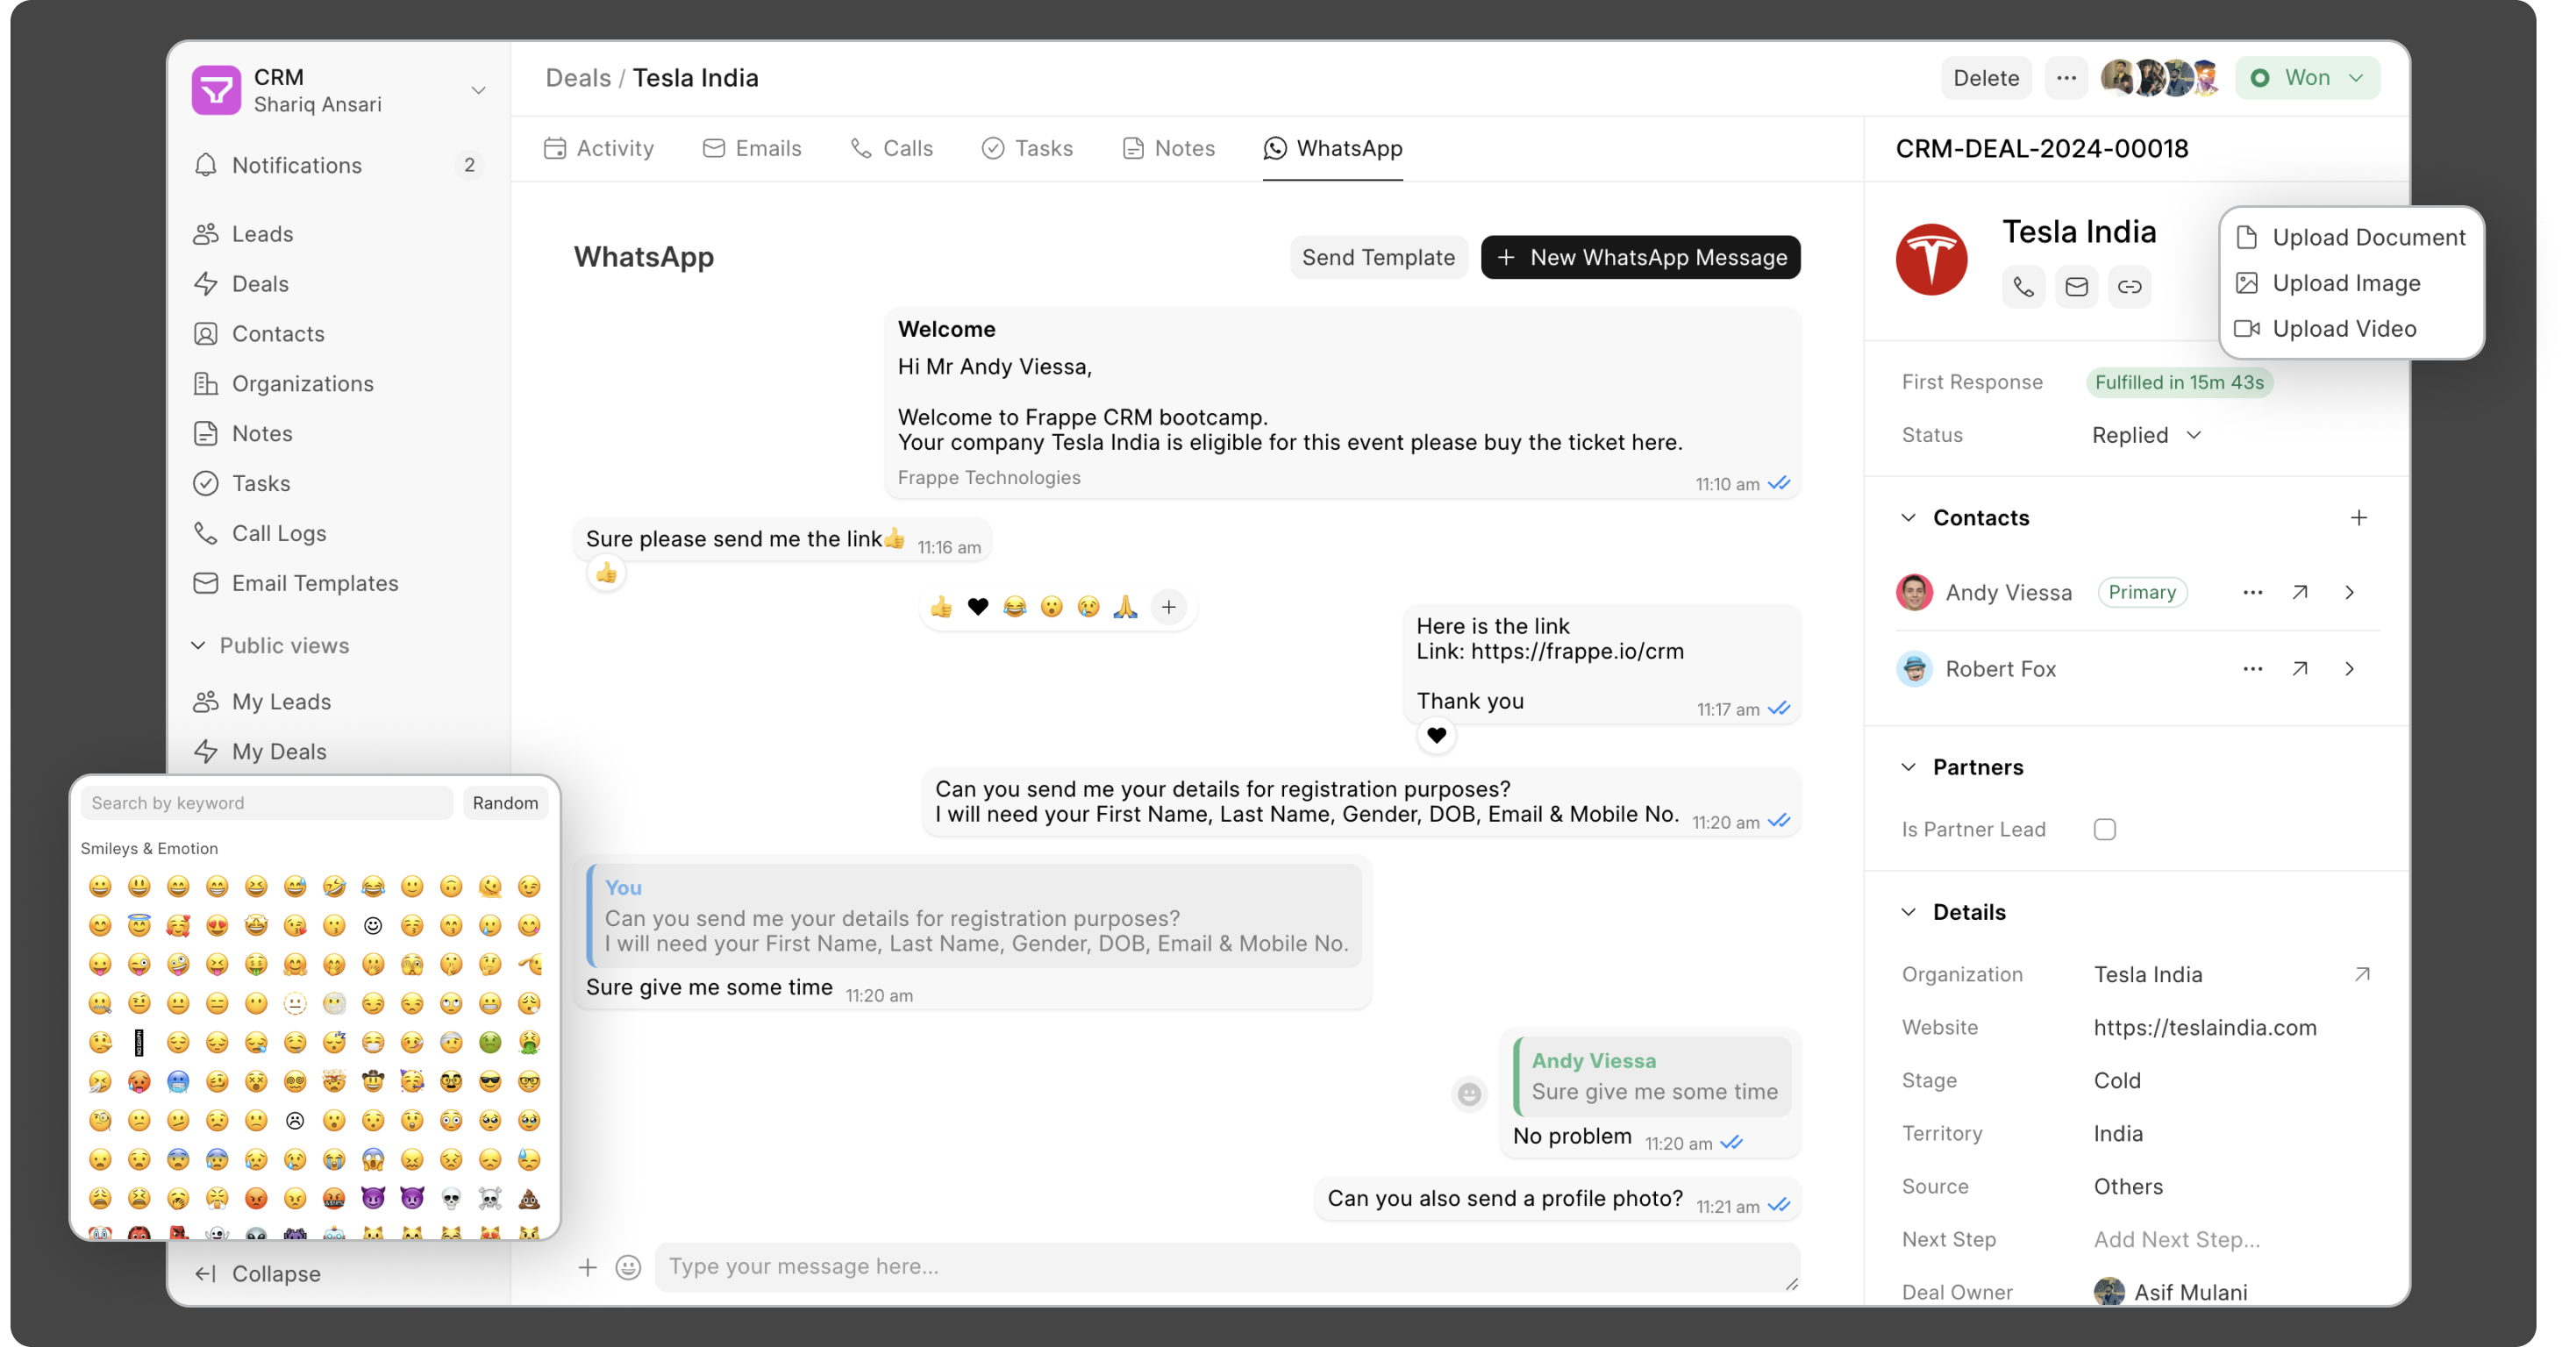Switch to the Notes tab
2576x1347 pixels.
[x=1168, y=148]
